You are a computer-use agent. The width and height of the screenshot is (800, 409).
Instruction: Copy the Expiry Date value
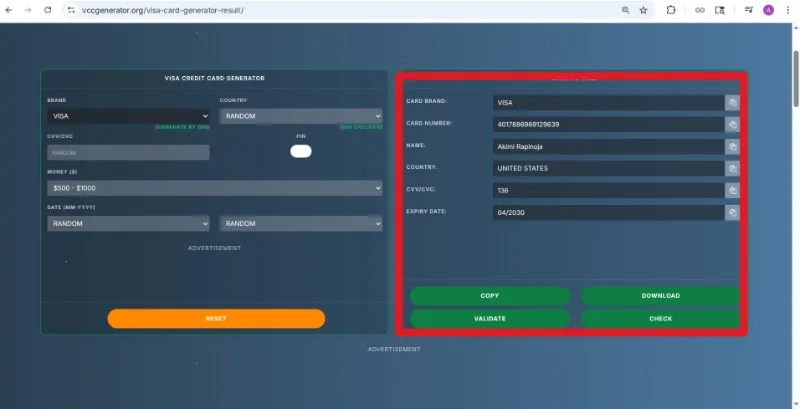coord(732,213)
